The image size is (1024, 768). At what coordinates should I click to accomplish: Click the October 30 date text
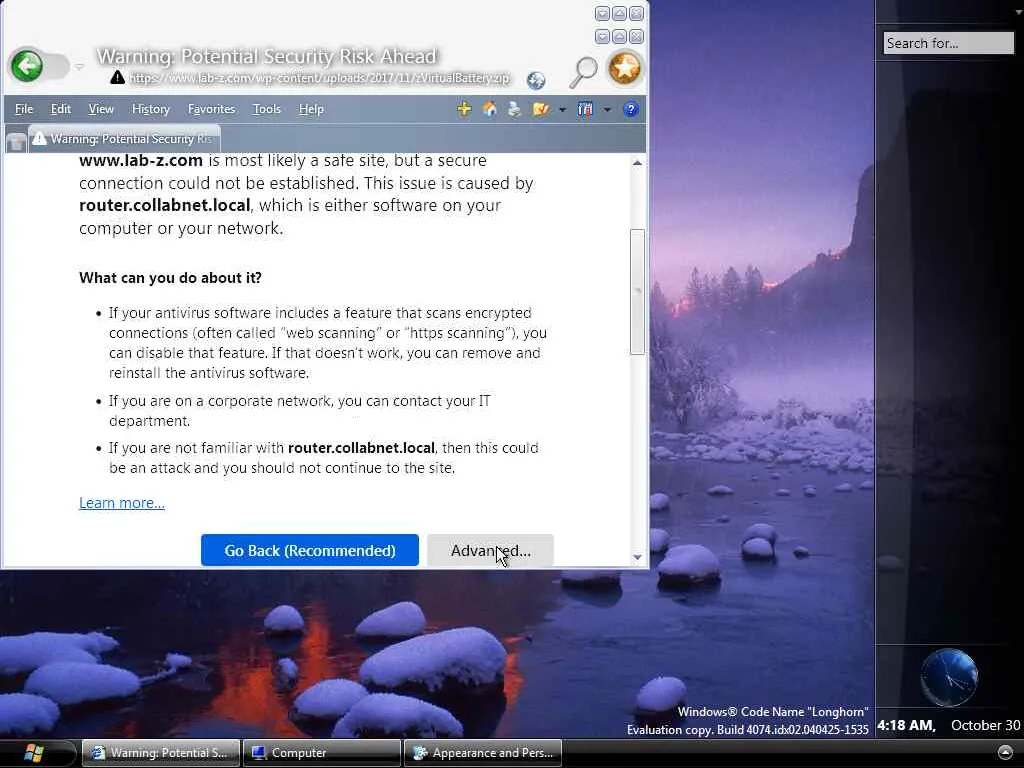(x=985, y=725)
